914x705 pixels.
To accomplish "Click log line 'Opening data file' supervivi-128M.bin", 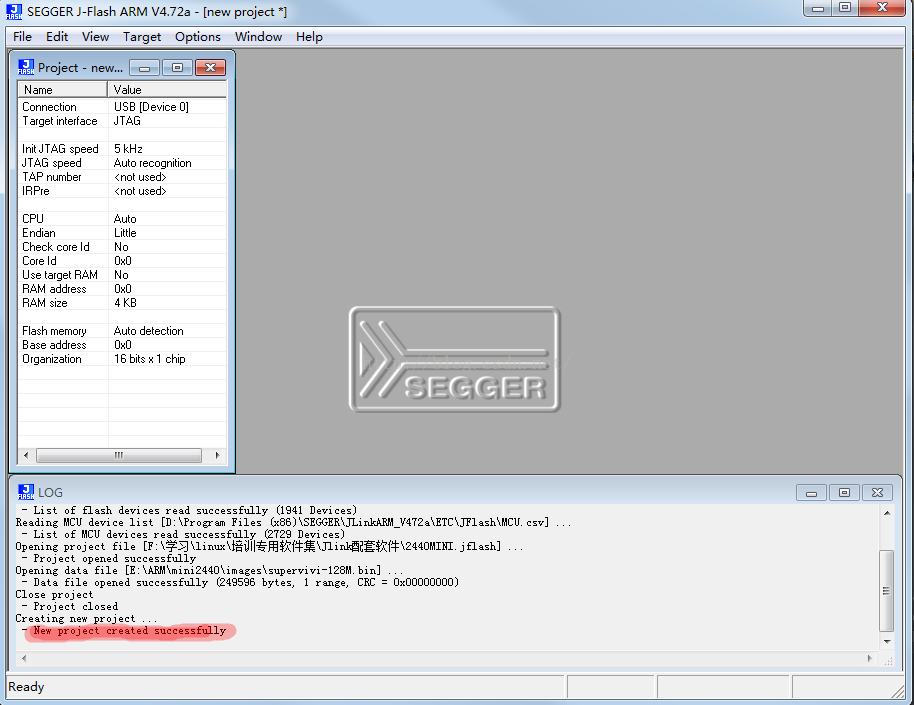I will point(209,570).
